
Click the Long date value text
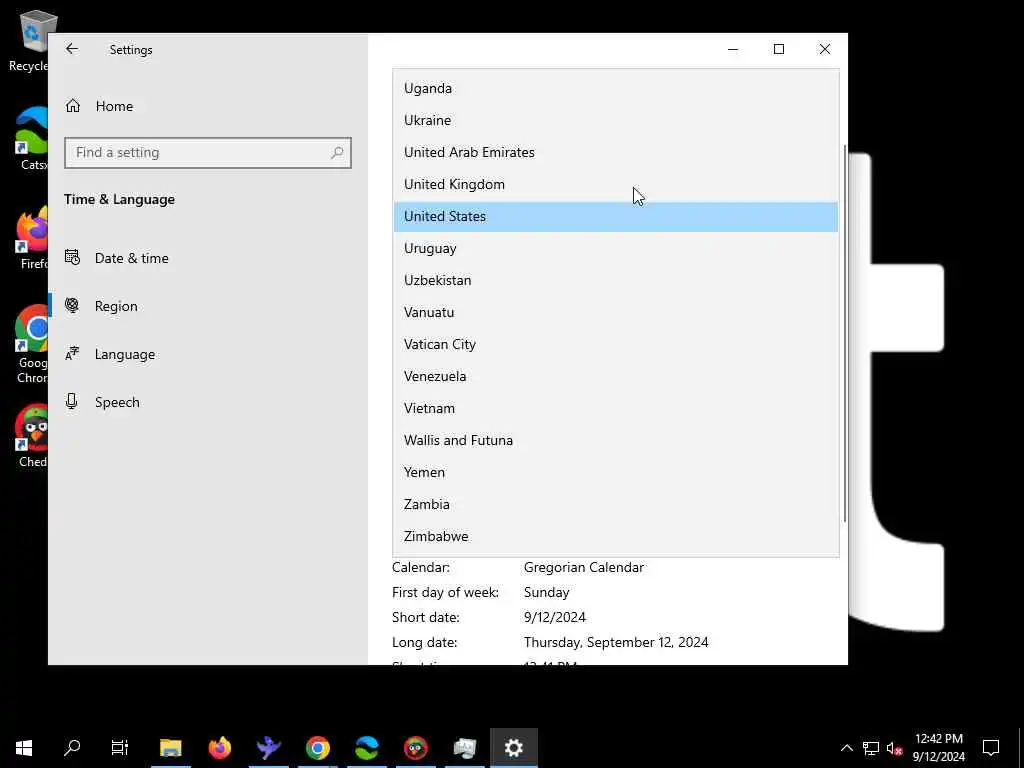(616, 643)
